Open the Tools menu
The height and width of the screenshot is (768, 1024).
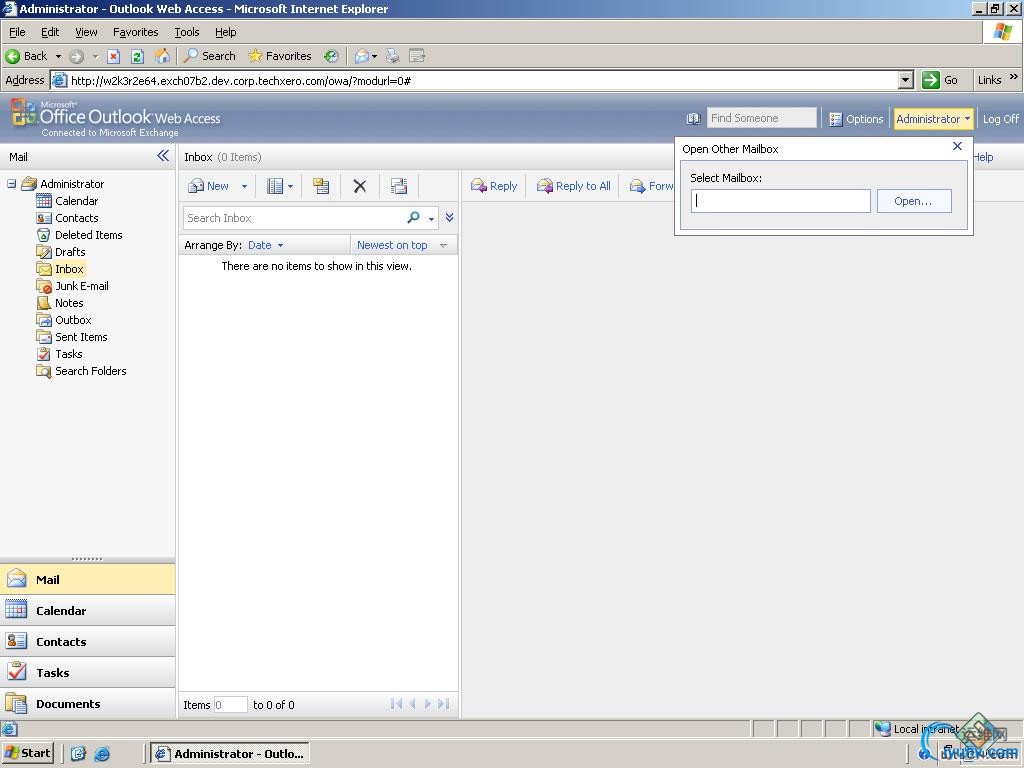[187, 32]
